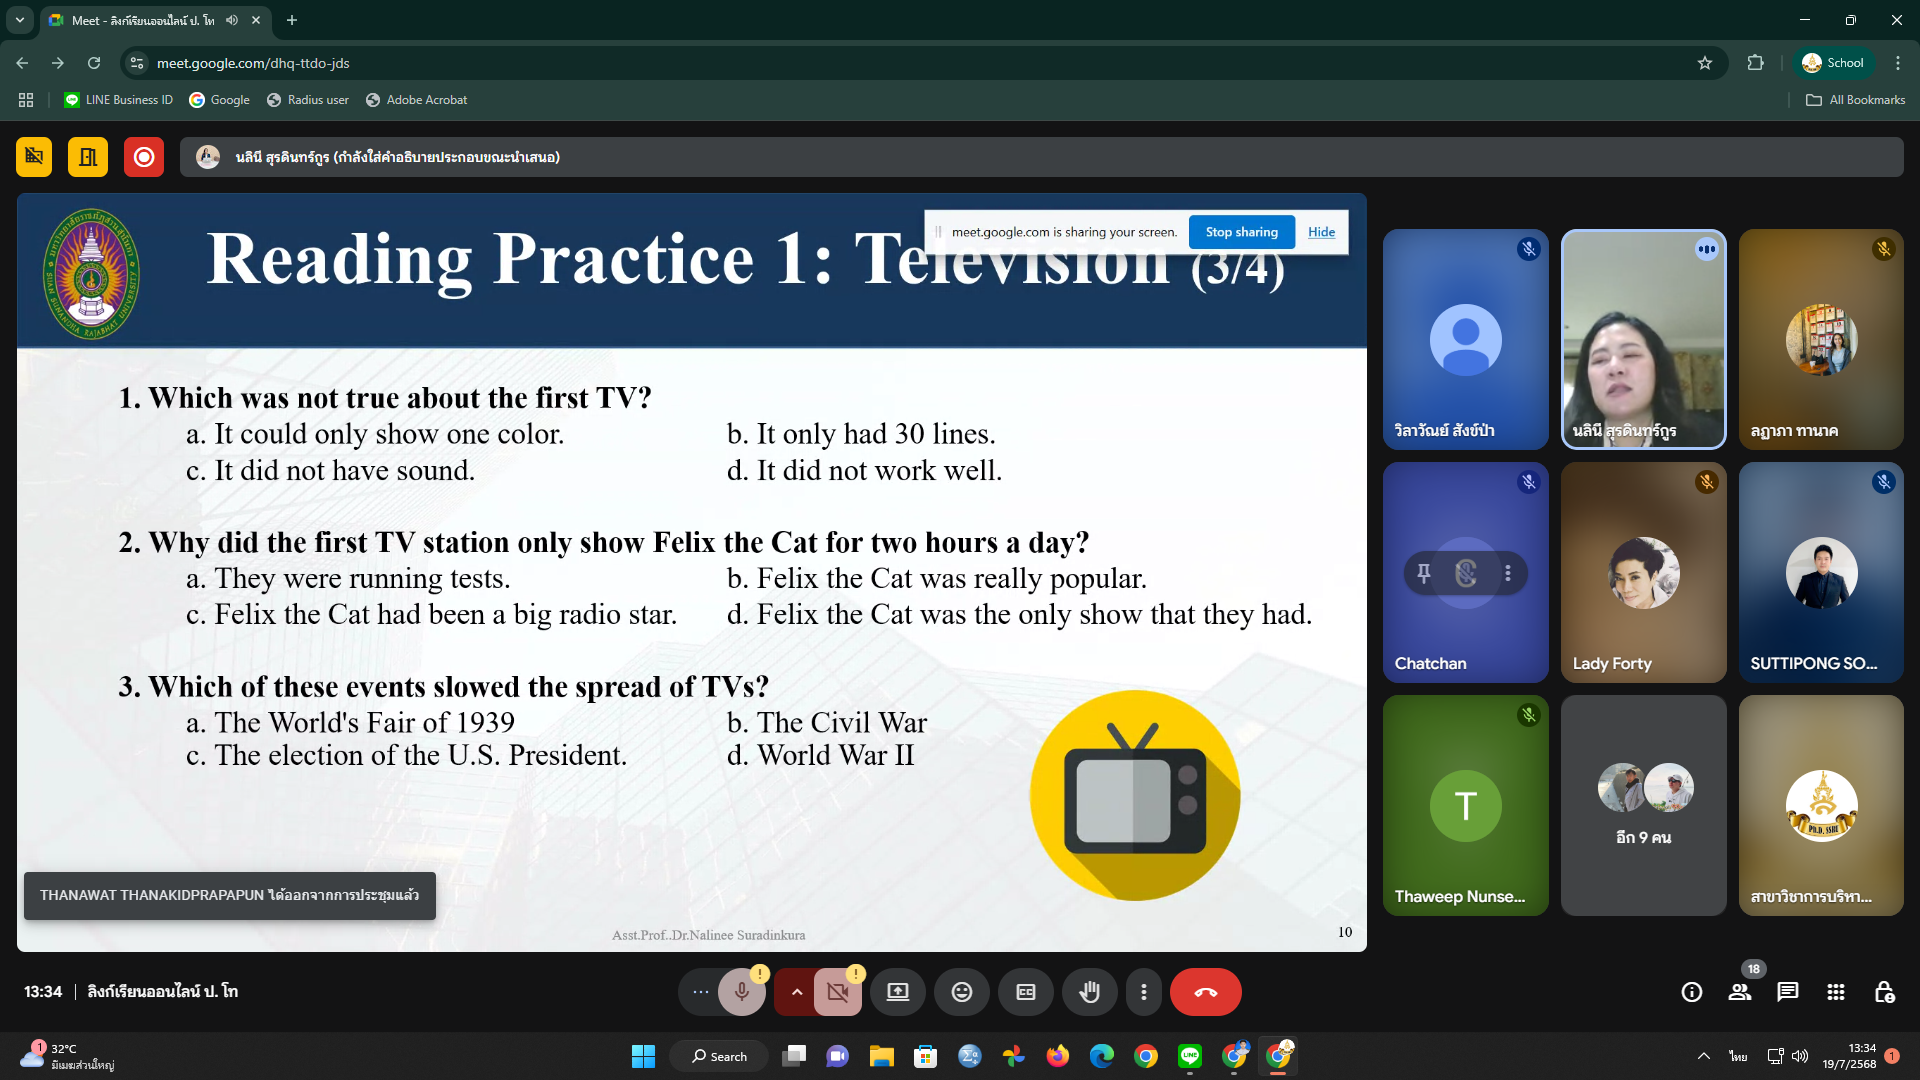Open Chrome three-dot menu
Viewport: 1920px width, 1080px height.
tap(1897, 63)
